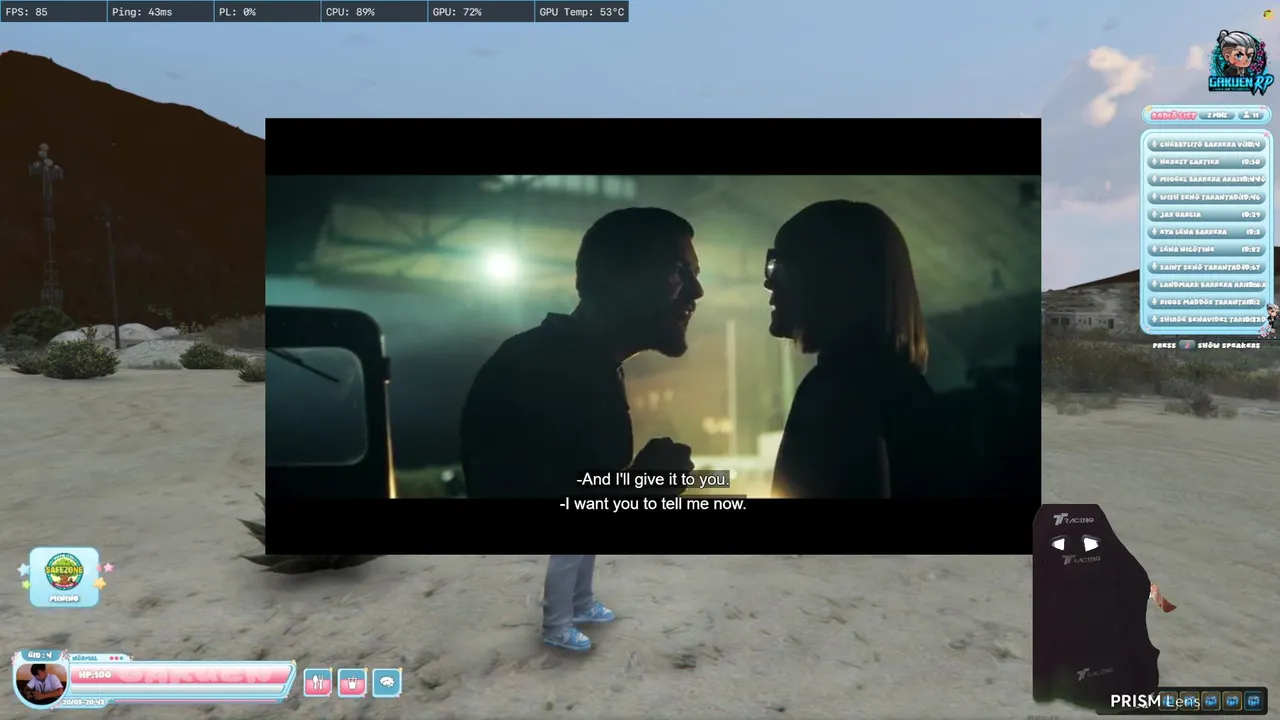This screenshot has width=1280, height=720.
Task: Click the mic icon beside Jax Garcia
Action: 1155,214
